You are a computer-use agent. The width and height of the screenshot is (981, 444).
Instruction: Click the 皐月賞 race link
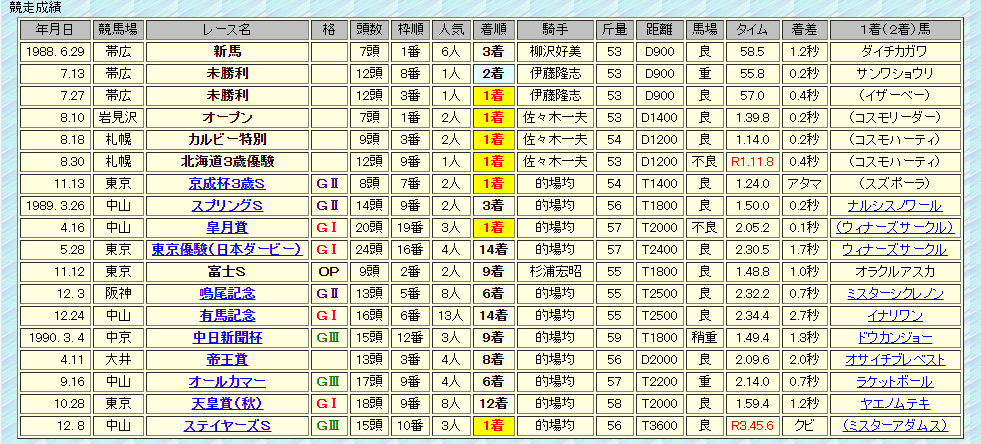226,227
